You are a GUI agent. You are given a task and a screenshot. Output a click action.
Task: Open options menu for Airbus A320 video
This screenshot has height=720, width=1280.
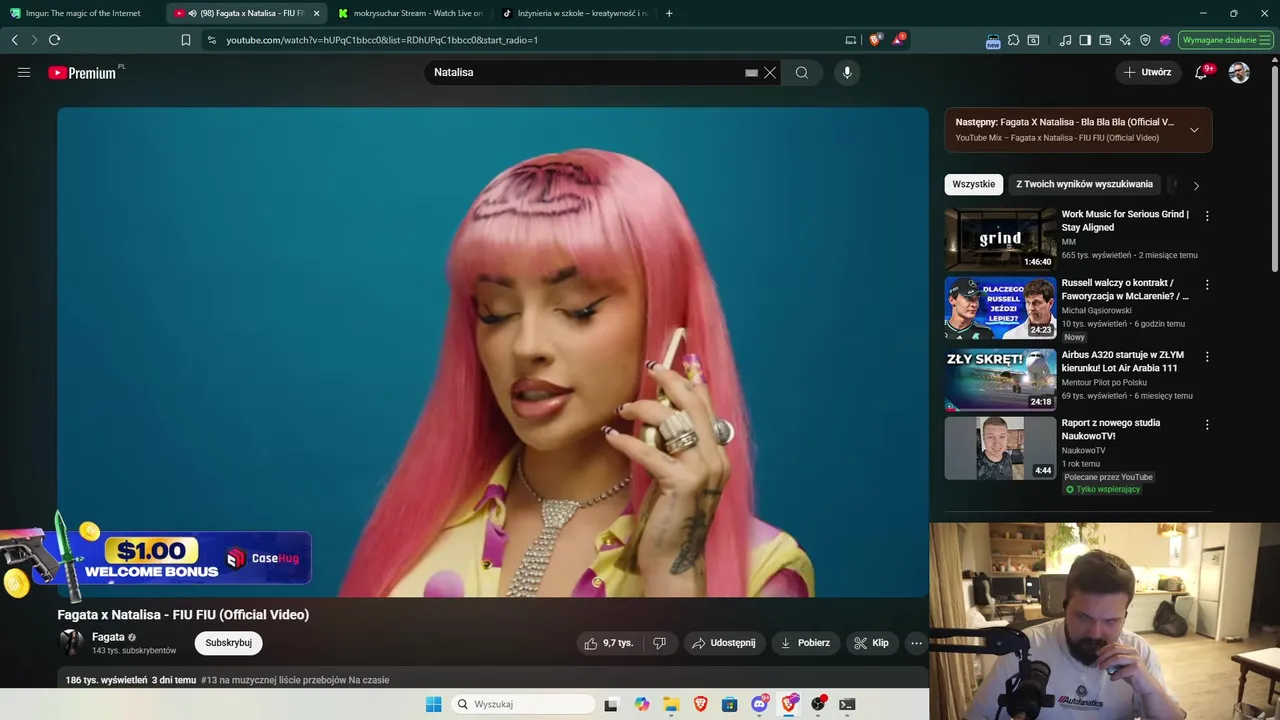[1207, 357]
